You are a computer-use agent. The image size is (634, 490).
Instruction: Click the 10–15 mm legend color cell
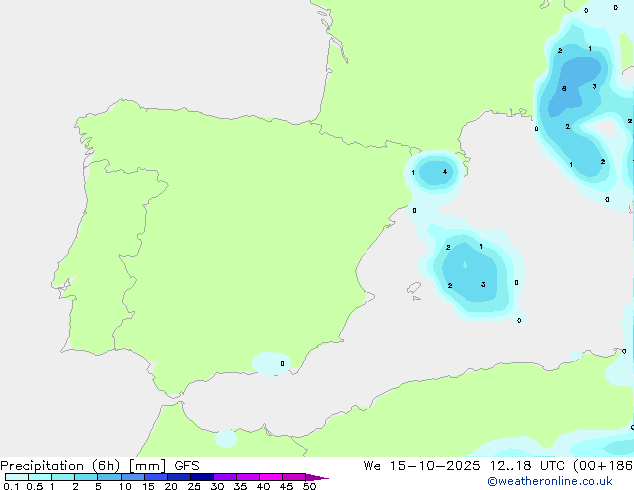[132, 477]
